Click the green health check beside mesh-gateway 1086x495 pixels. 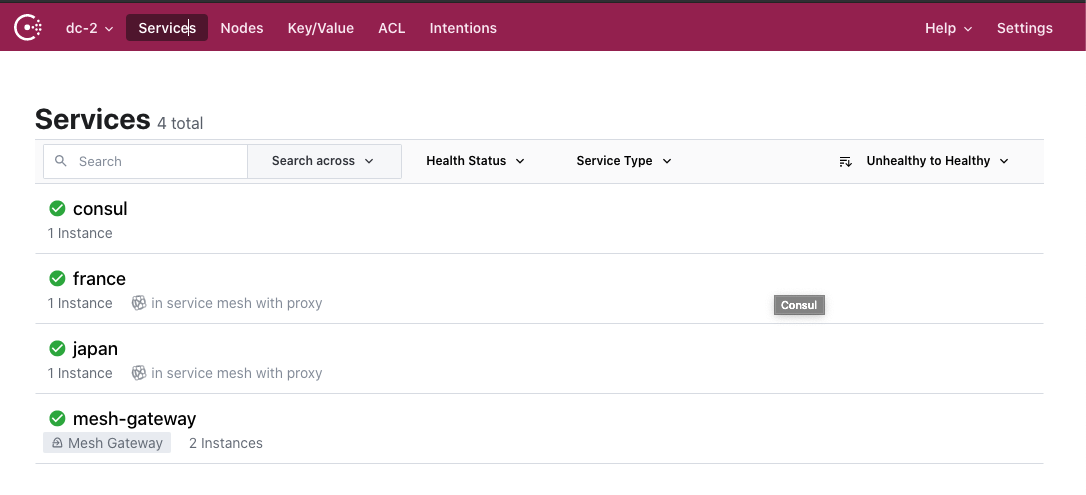[x=57, y=419]
